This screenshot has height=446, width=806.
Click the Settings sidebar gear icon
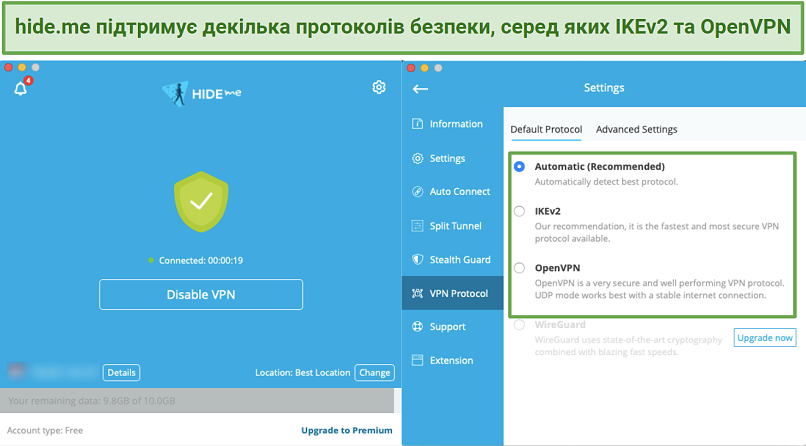417,158
